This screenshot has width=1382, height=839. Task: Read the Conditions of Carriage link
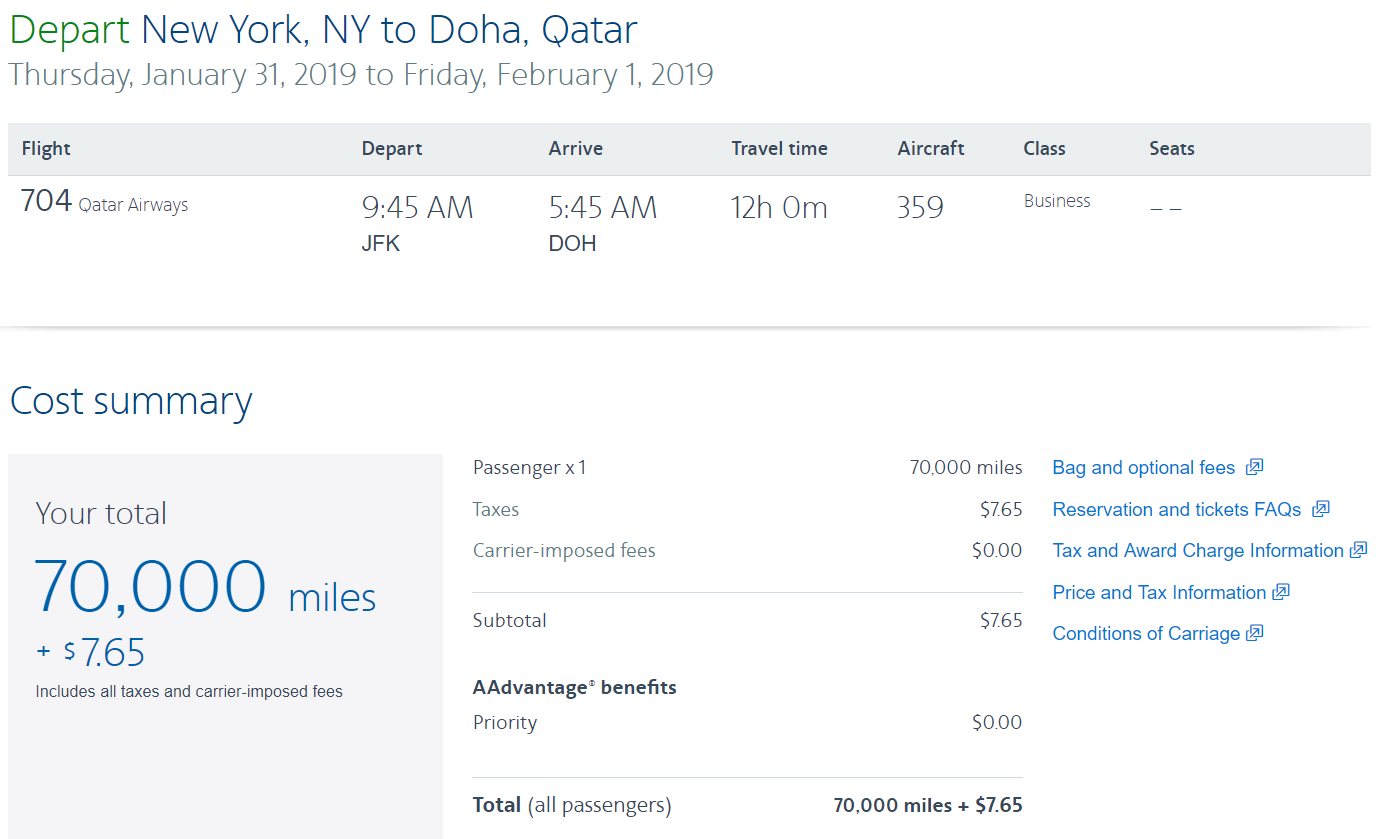coord(1145,634)
